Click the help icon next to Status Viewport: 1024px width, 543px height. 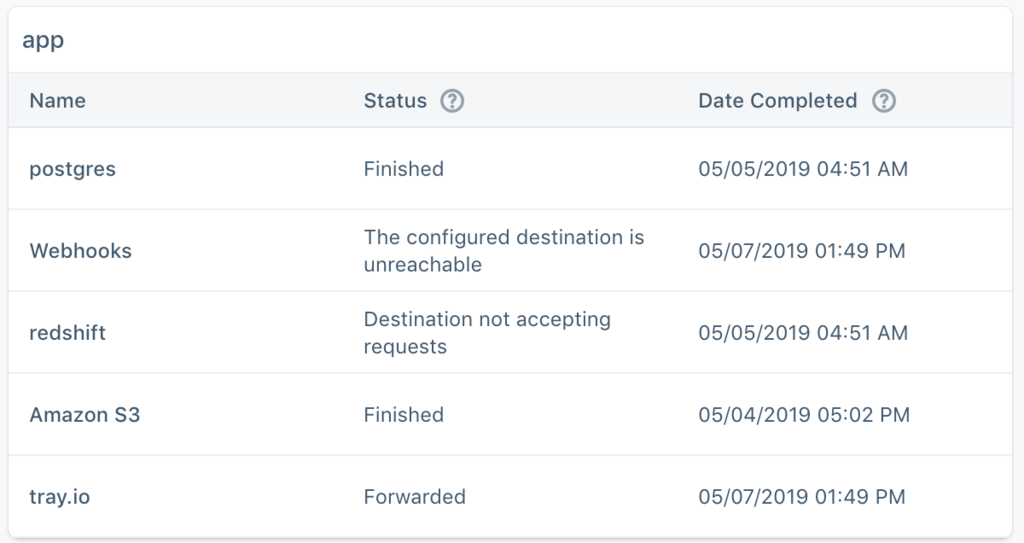coord(452,101)
